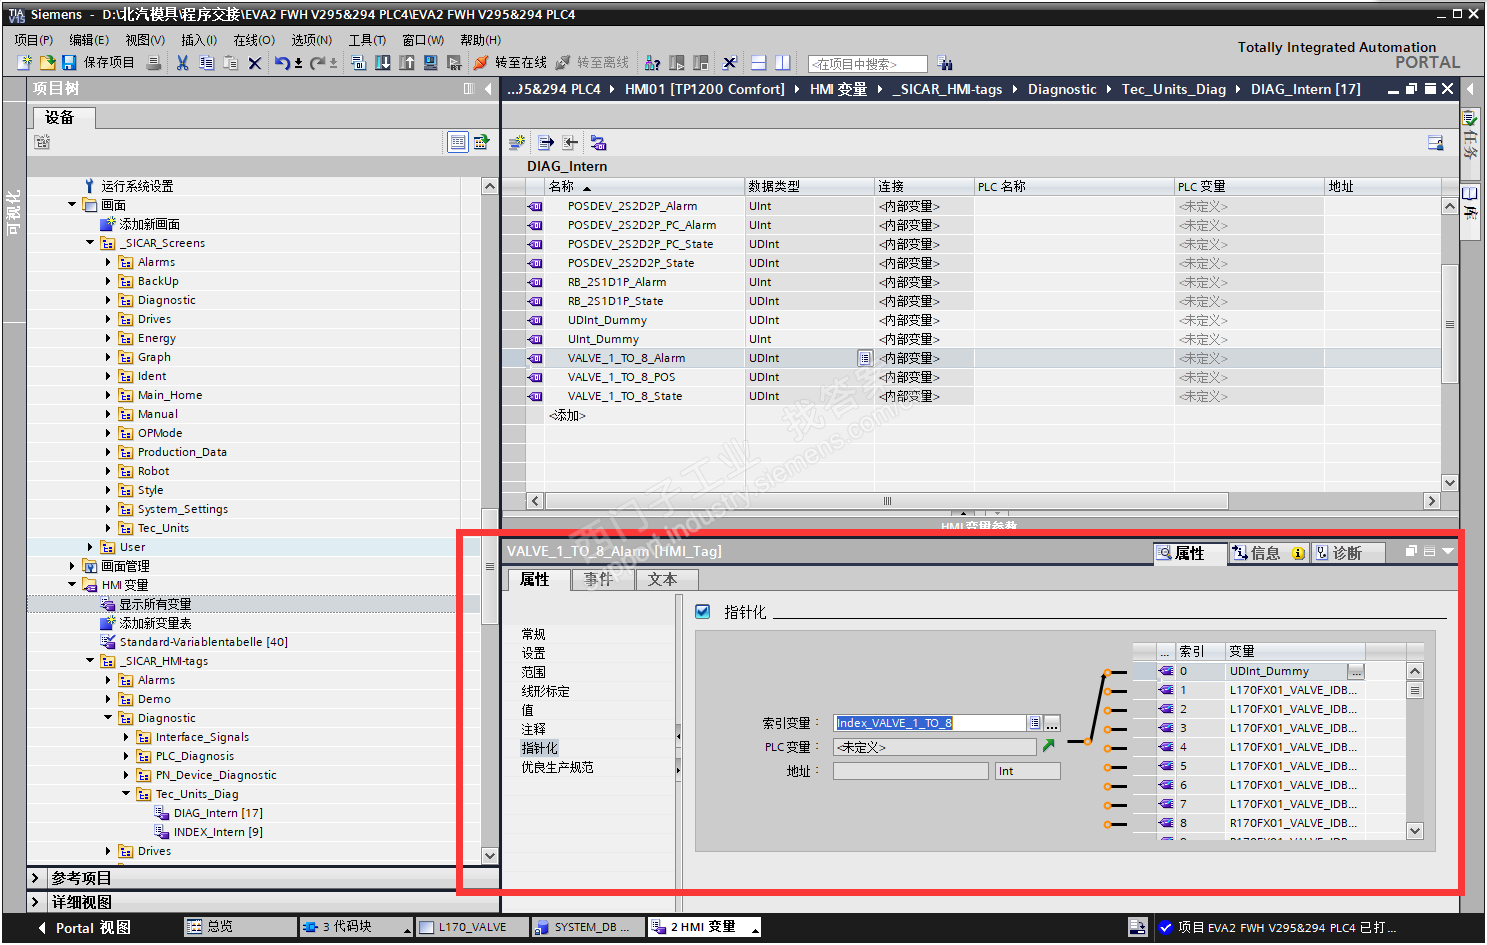This screenshot has width=1487, height=945.
Task: Click the copy icon in toolbar
Action: pyautogui.click(x=206, y=63)
